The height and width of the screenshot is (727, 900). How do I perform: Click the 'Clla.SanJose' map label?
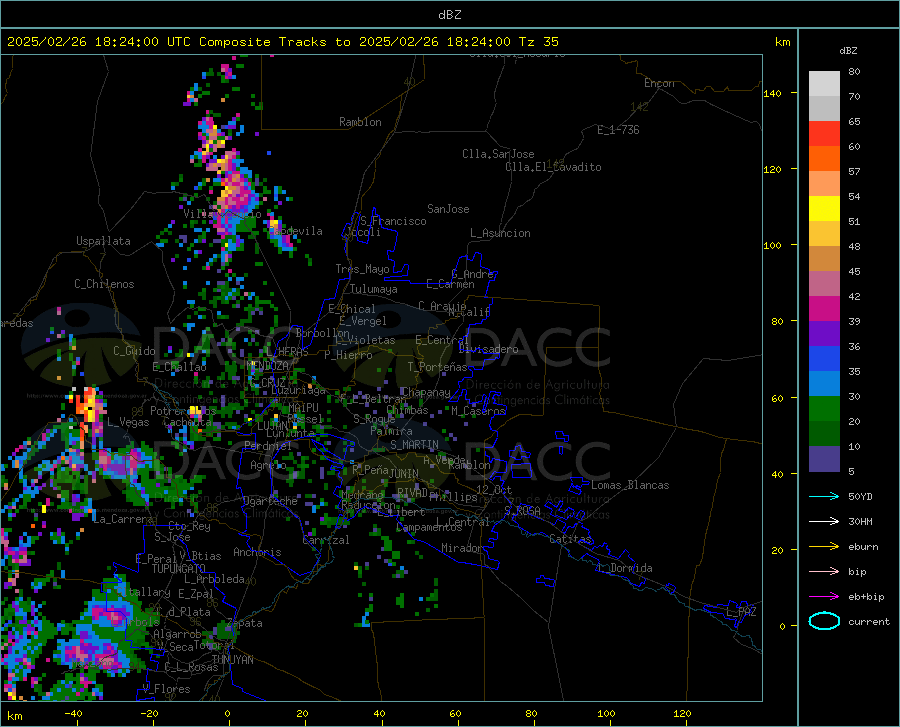pyautogui.click(x=498, y=154)
